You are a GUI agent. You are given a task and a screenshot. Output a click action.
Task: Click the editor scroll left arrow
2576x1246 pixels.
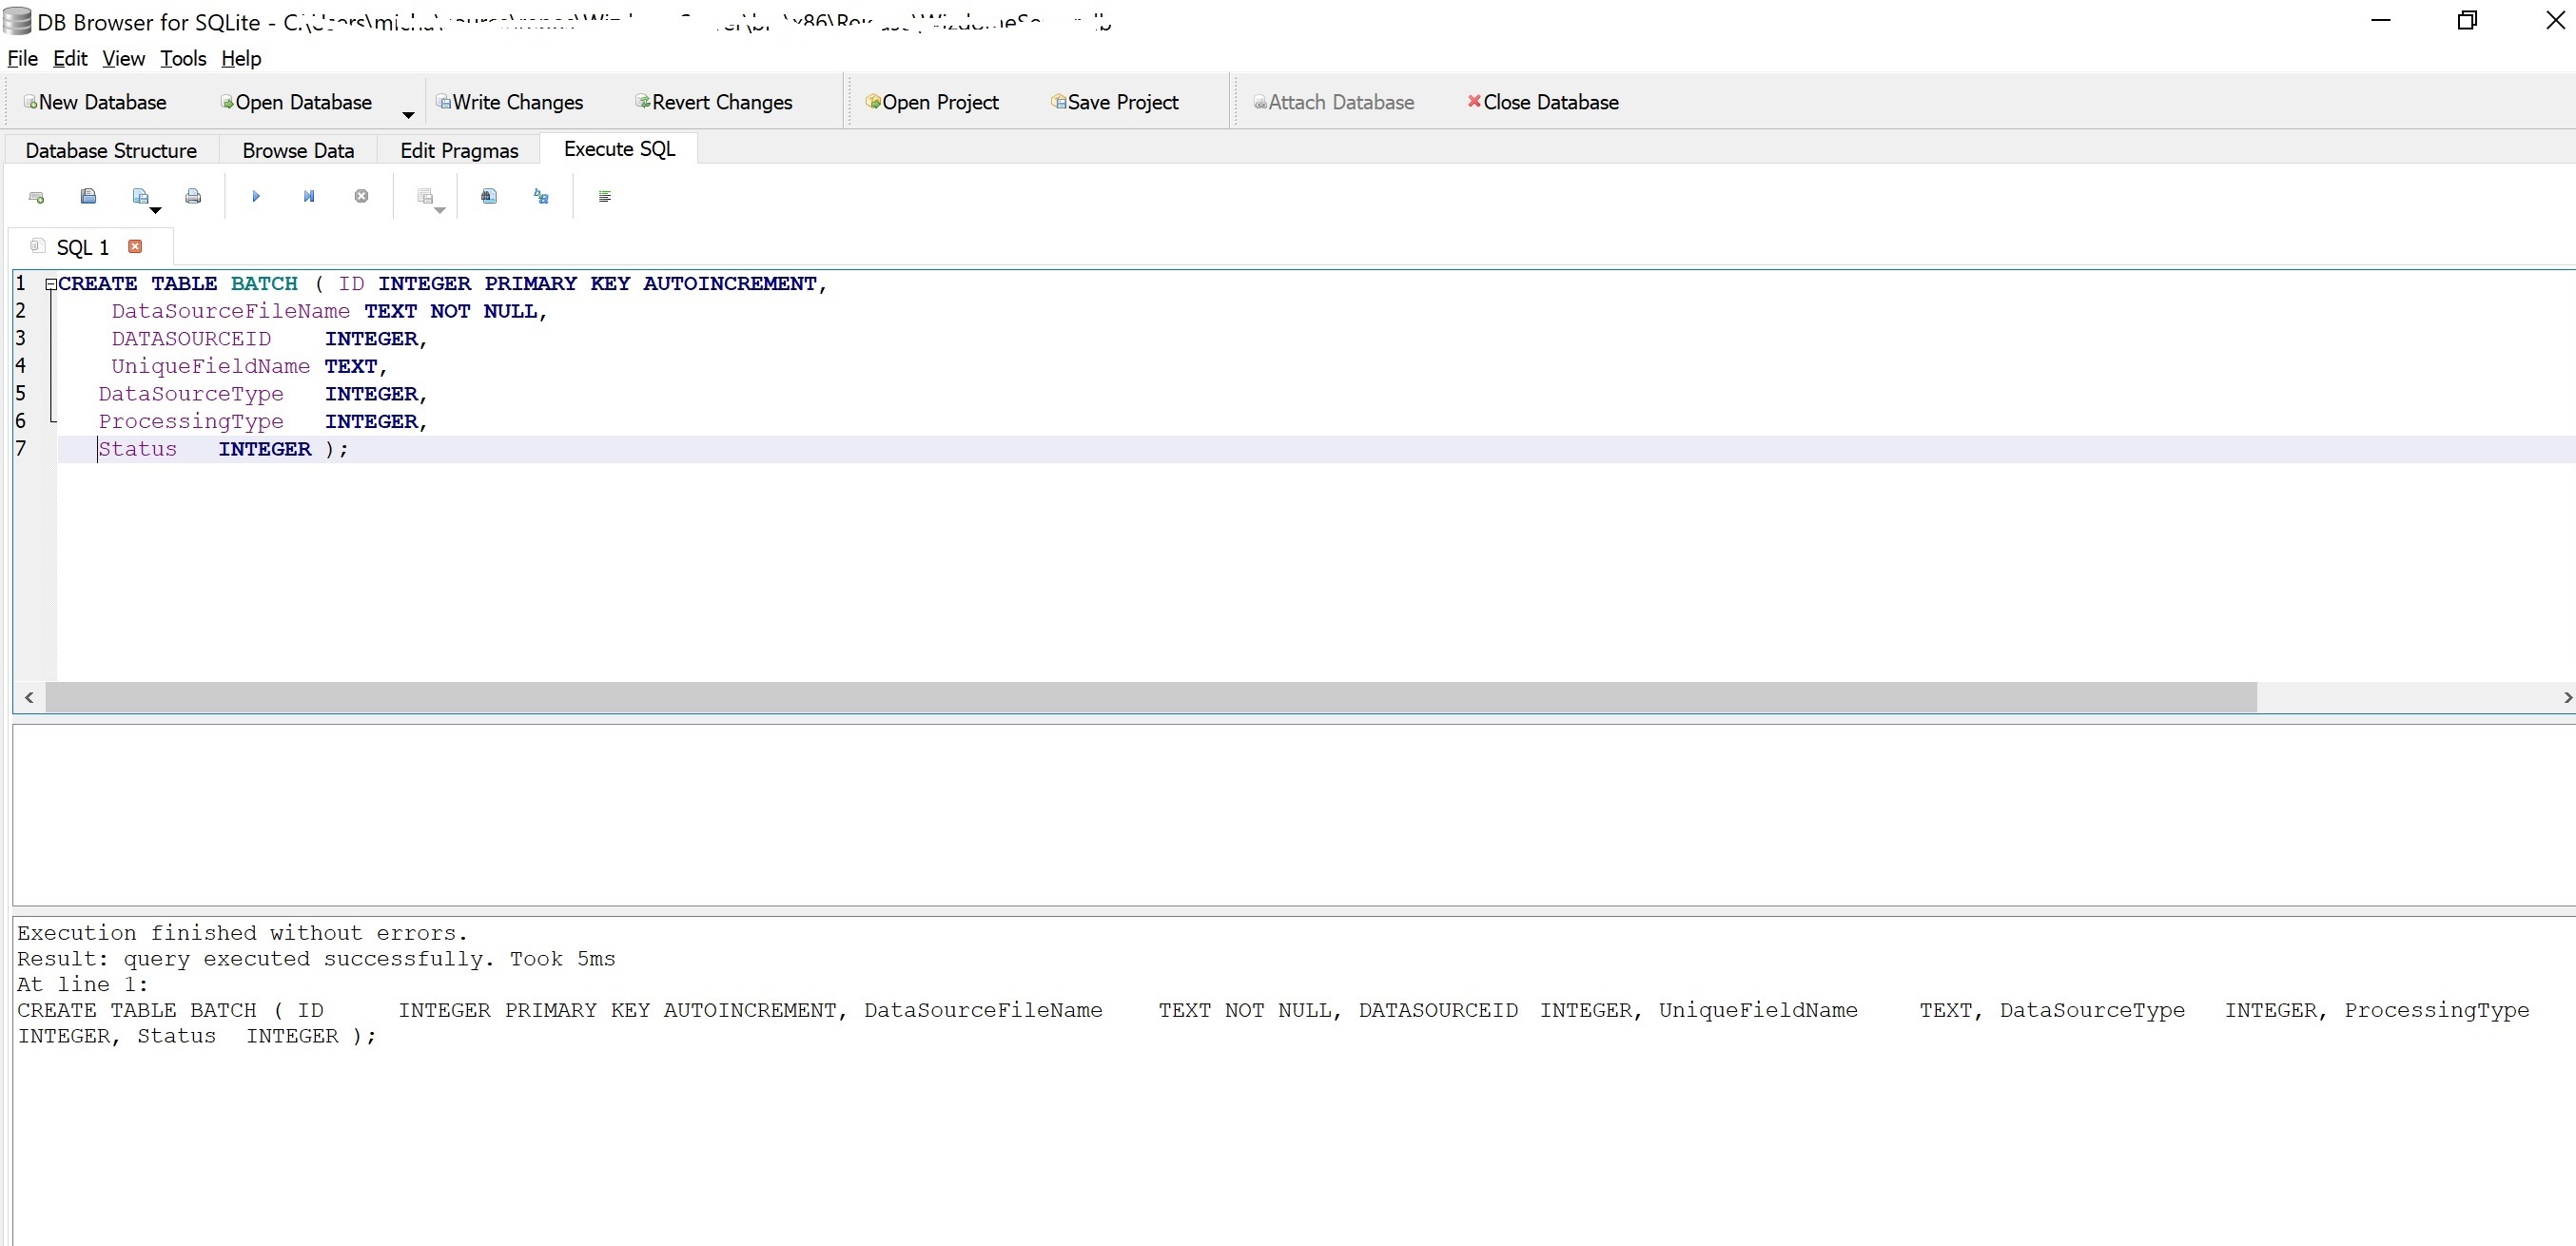pyautogui.click(x=29, y=697)
